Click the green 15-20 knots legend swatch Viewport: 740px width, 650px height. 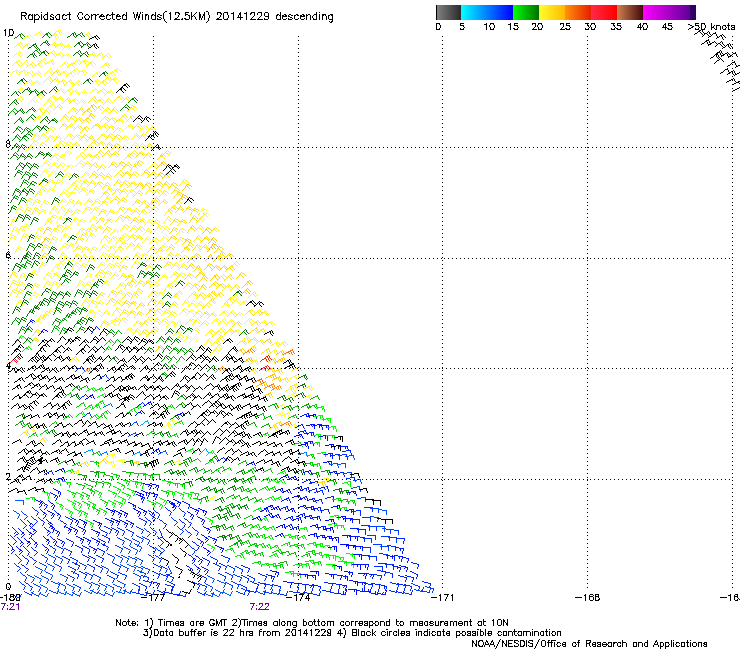(526, 12)
